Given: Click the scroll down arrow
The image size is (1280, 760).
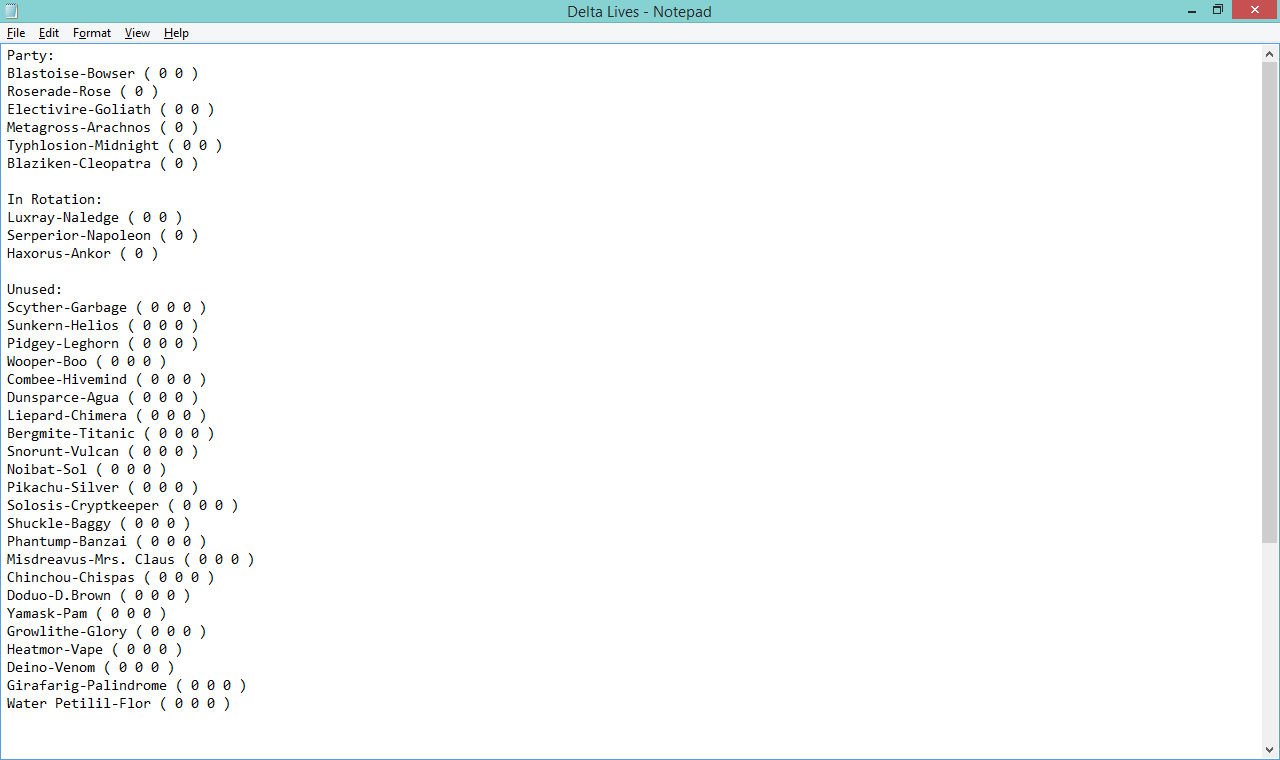Looking at the screenshot, I should click(x=1271, y=749).
